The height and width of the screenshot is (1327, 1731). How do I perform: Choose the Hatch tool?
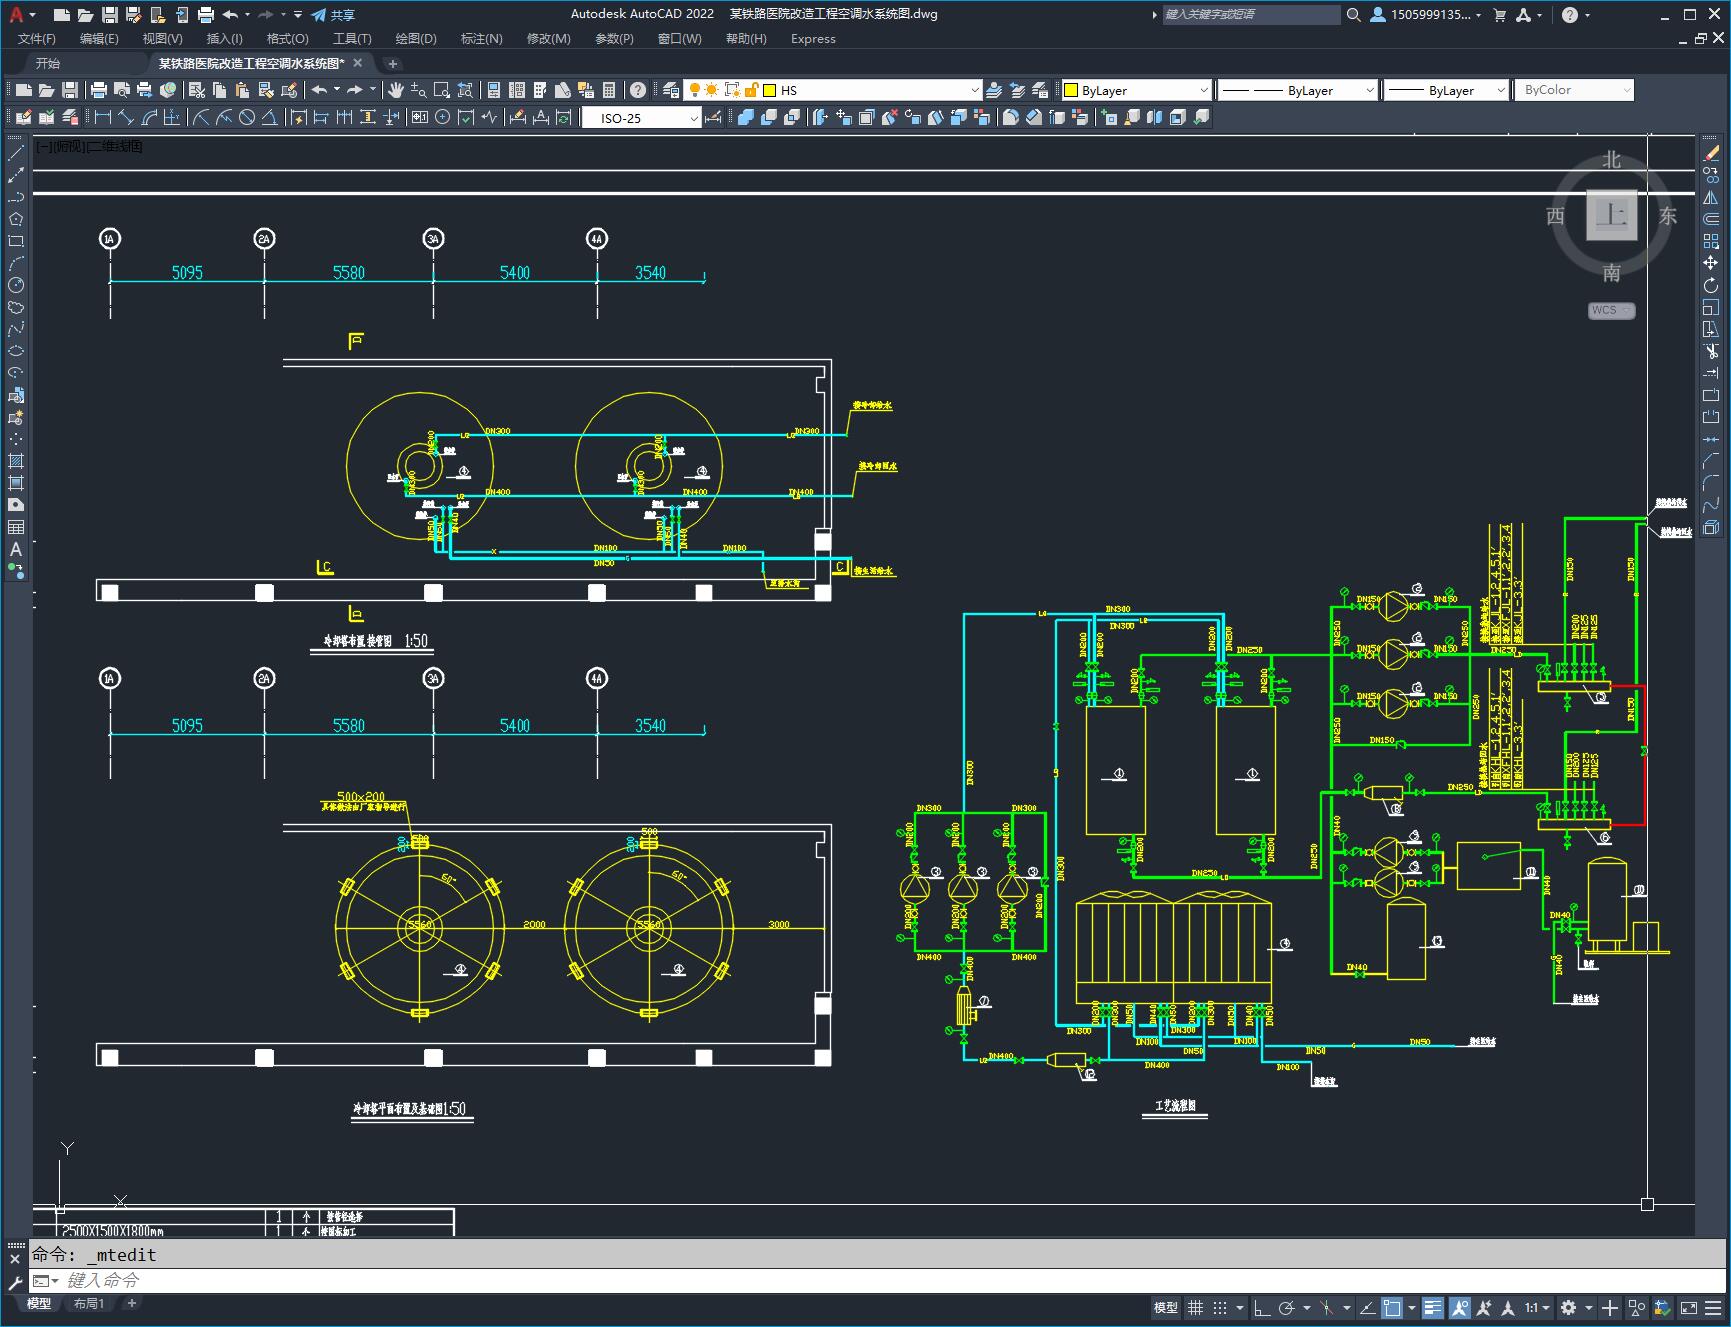tap(16, 461)
